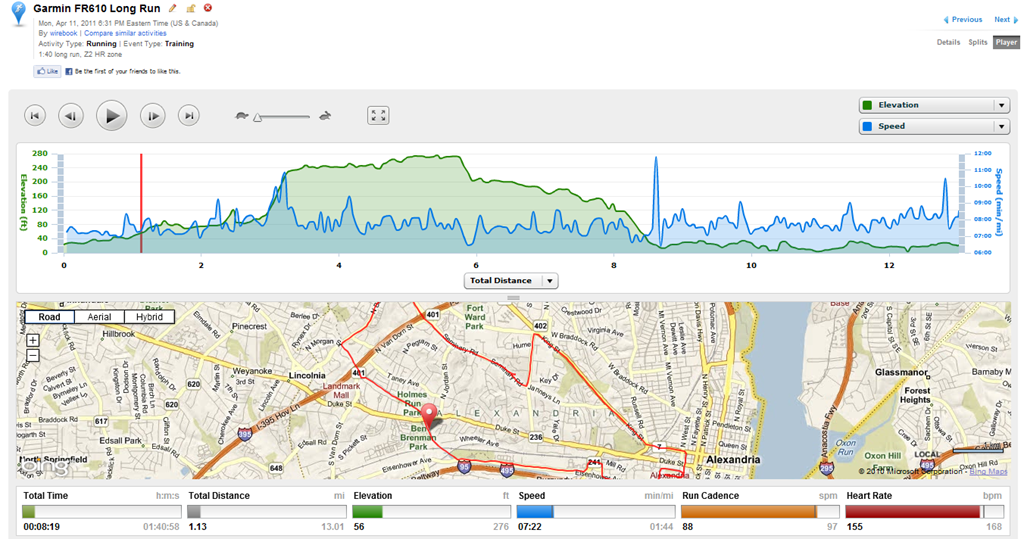This screenshot has height=539, width=1024.
Task: Switch to the Details tab
Action: pos(948,42)
